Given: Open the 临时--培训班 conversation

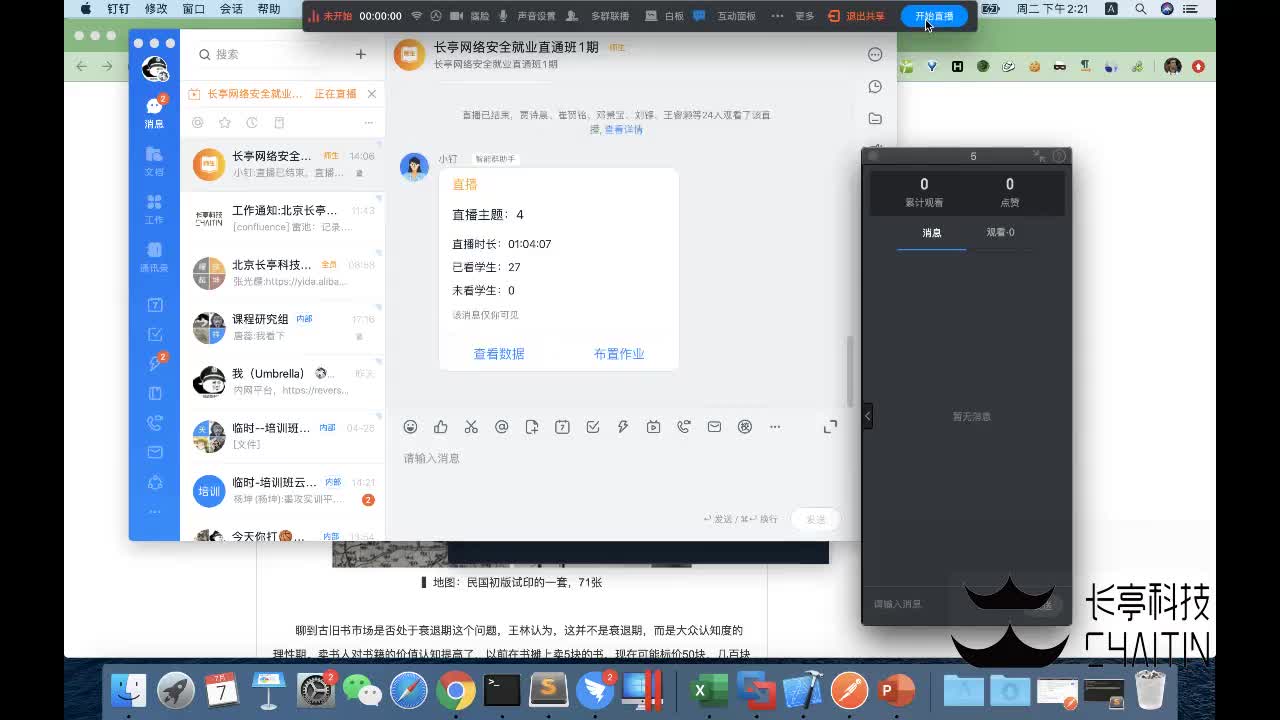Looking at the screenshot, I should tap(282, 436).
